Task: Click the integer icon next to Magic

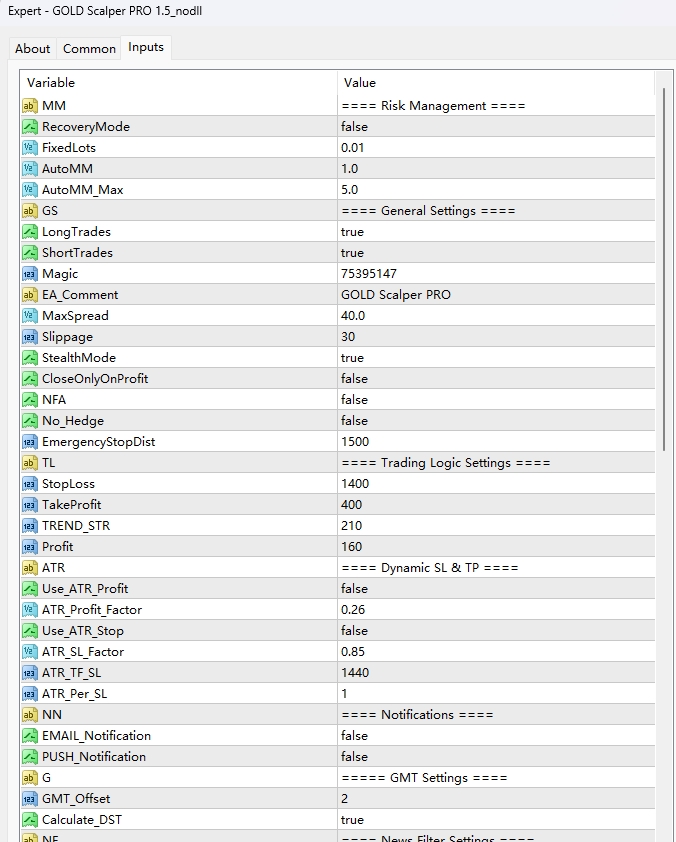Action: pyautogui.click(x=30, y=274)
